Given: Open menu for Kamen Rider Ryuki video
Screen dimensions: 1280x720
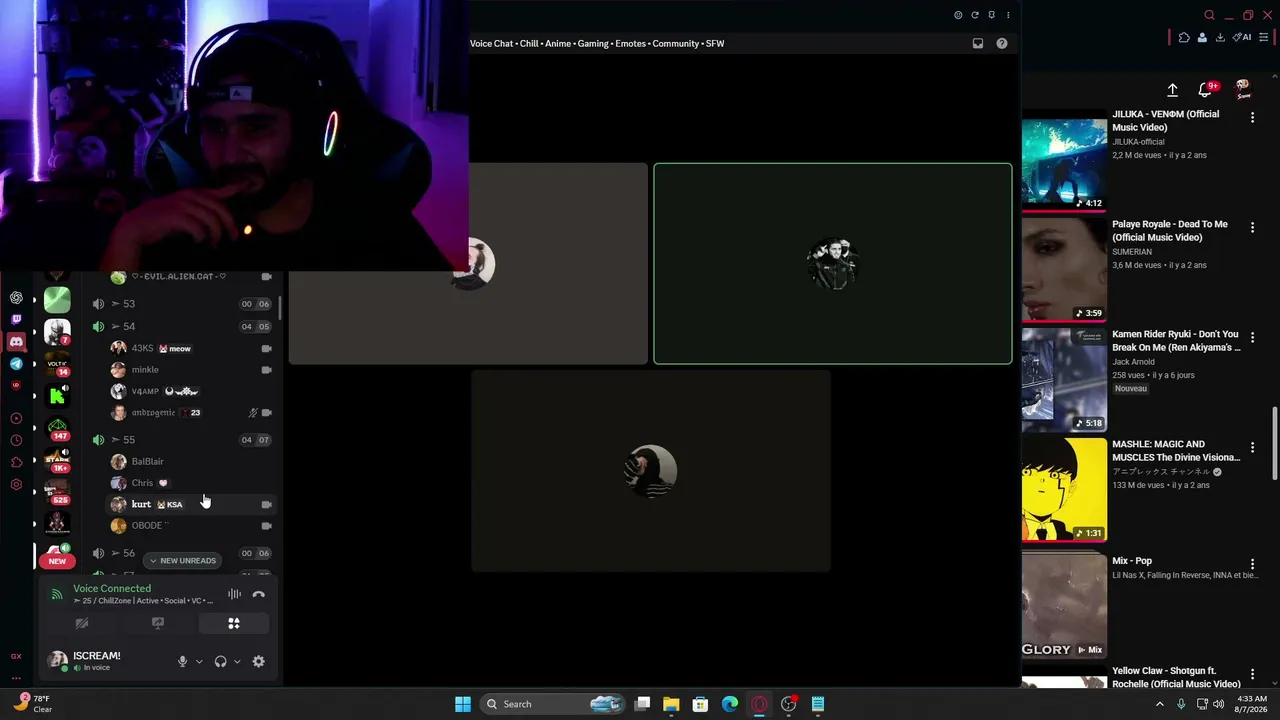Looking at the screenshot, I should pos(1252,338).
